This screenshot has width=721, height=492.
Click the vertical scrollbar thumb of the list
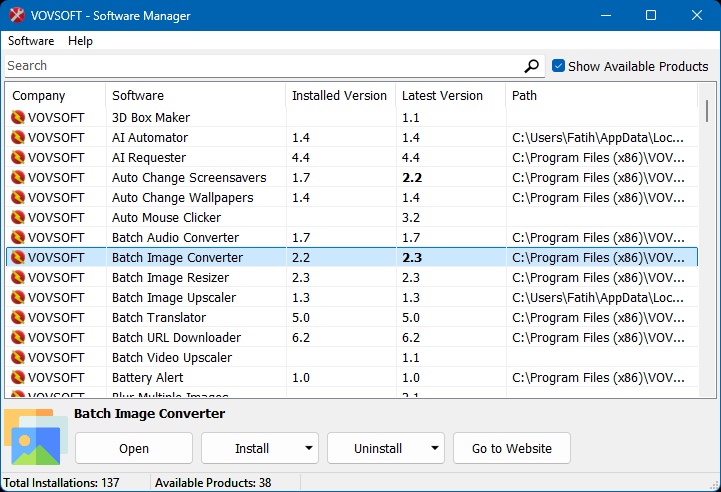tap(707, 111)
